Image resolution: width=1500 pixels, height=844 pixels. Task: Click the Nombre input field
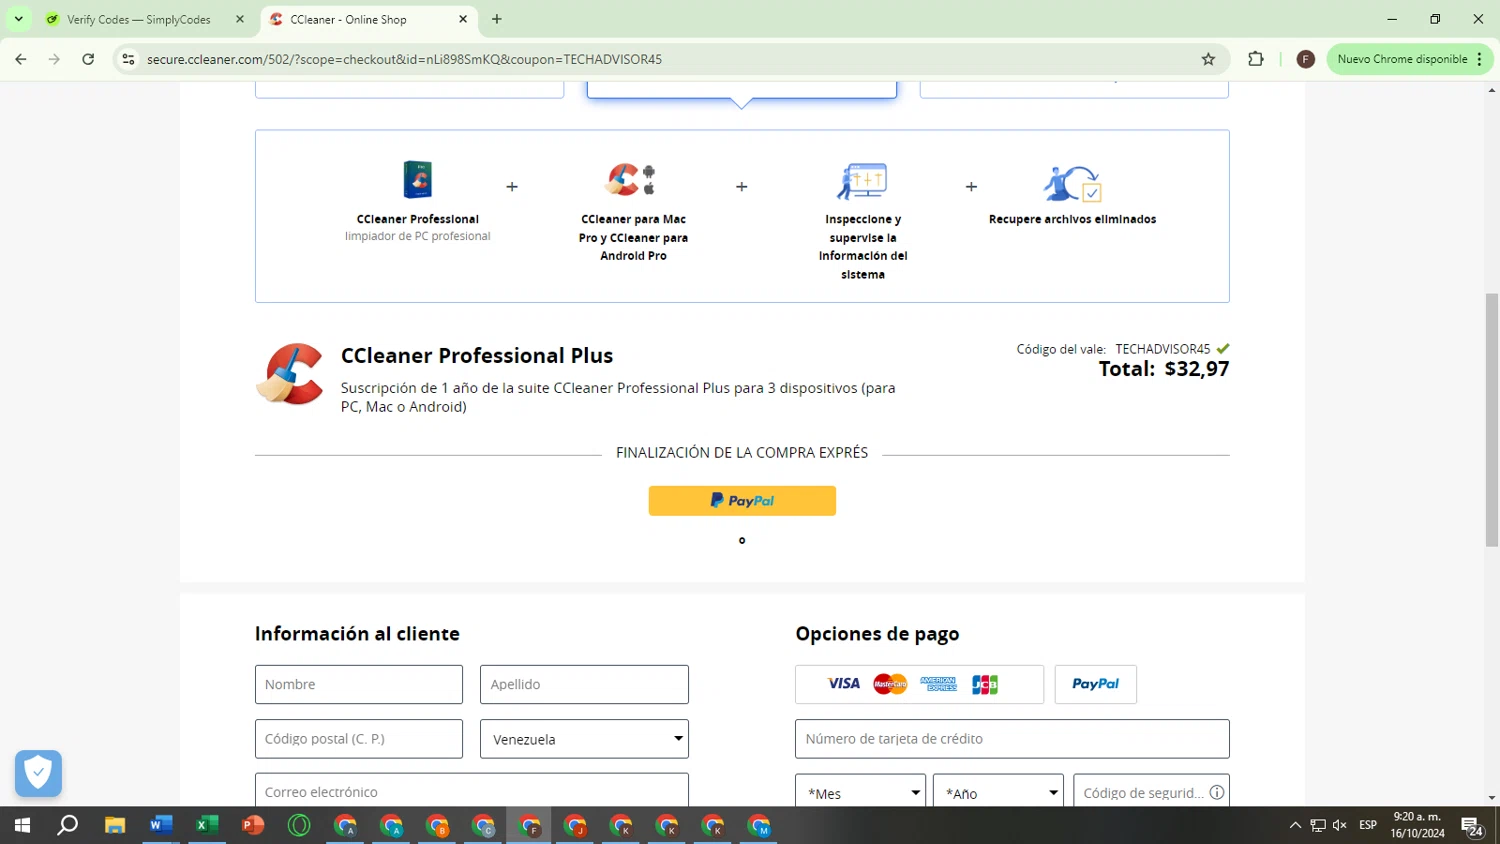tap(359, 684)
